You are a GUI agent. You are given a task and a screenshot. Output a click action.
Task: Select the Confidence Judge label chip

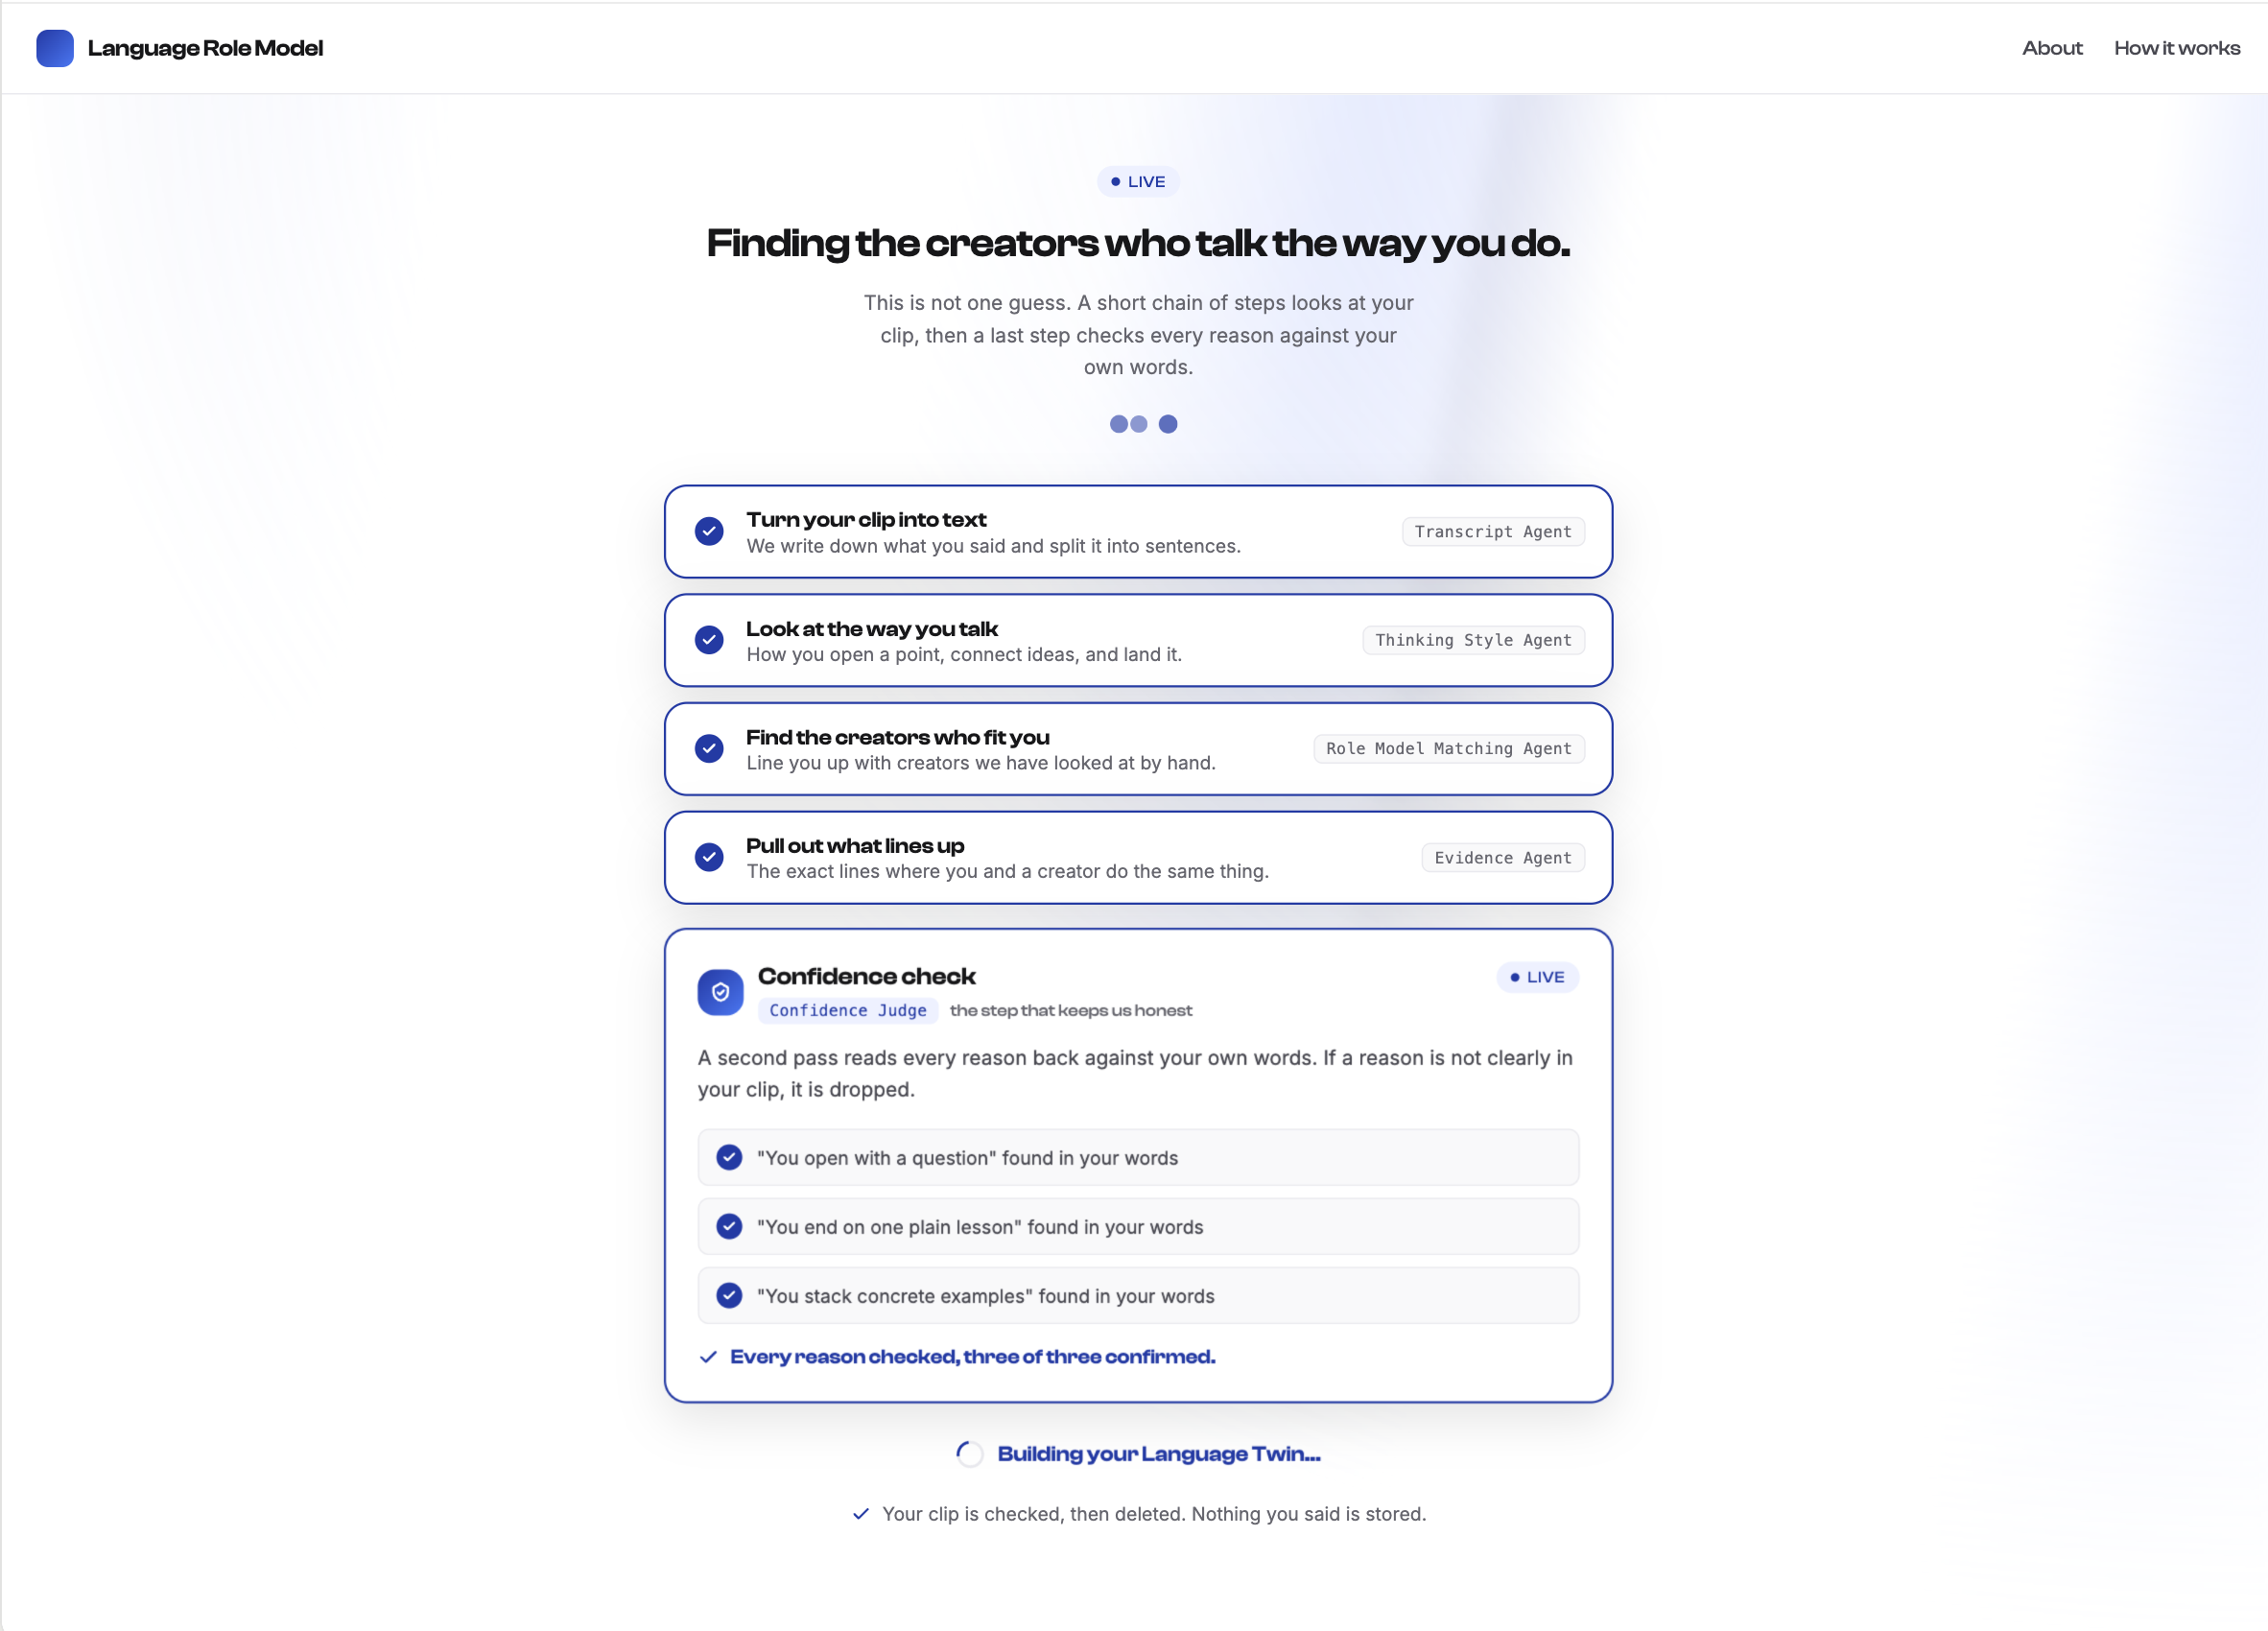point(848,1010)
